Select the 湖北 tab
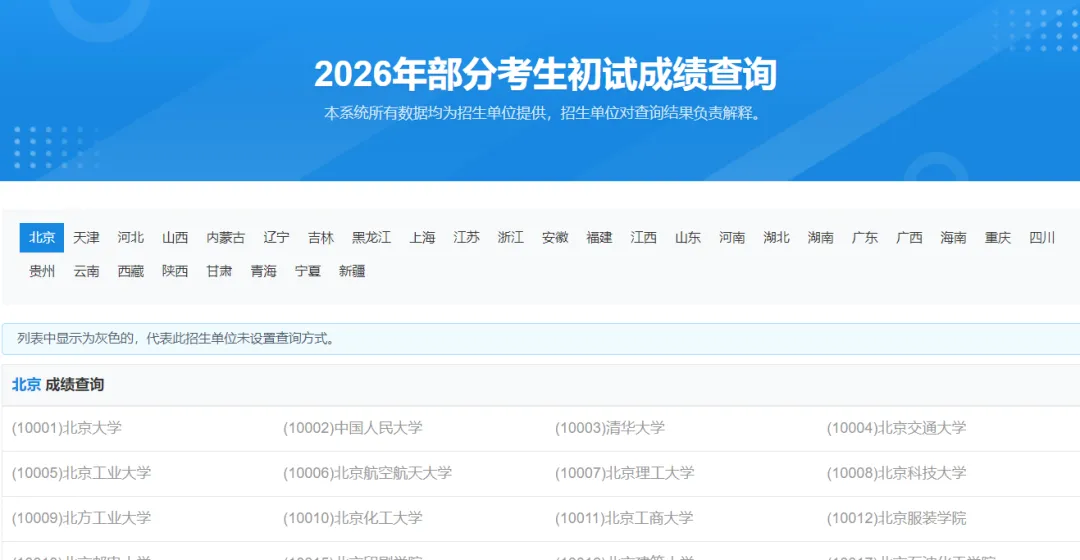The image size is (1080, 560). pyautogui.click(x=776, y=238)
